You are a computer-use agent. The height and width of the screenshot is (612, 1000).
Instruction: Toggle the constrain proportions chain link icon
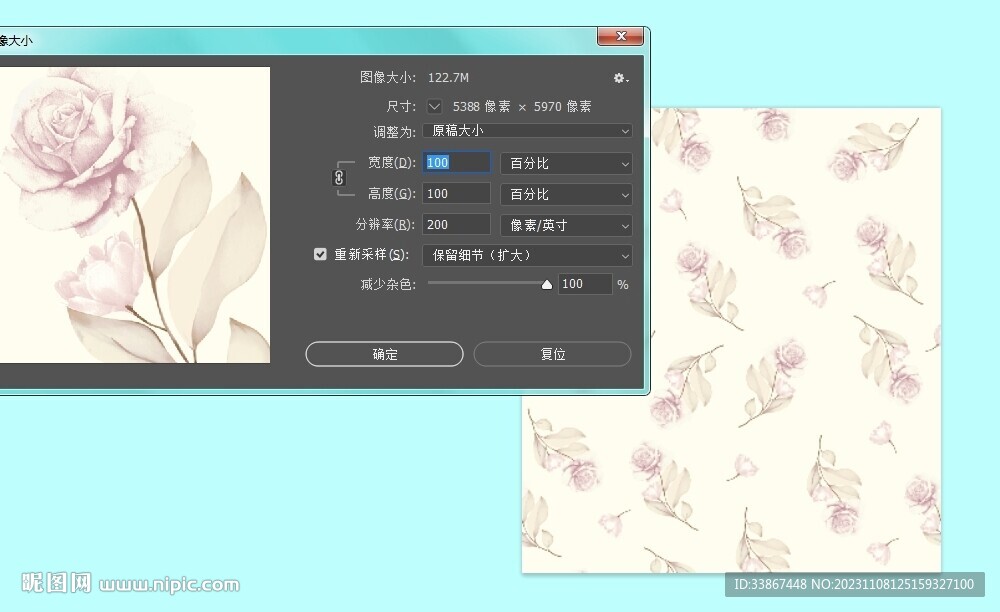point(339,178)
